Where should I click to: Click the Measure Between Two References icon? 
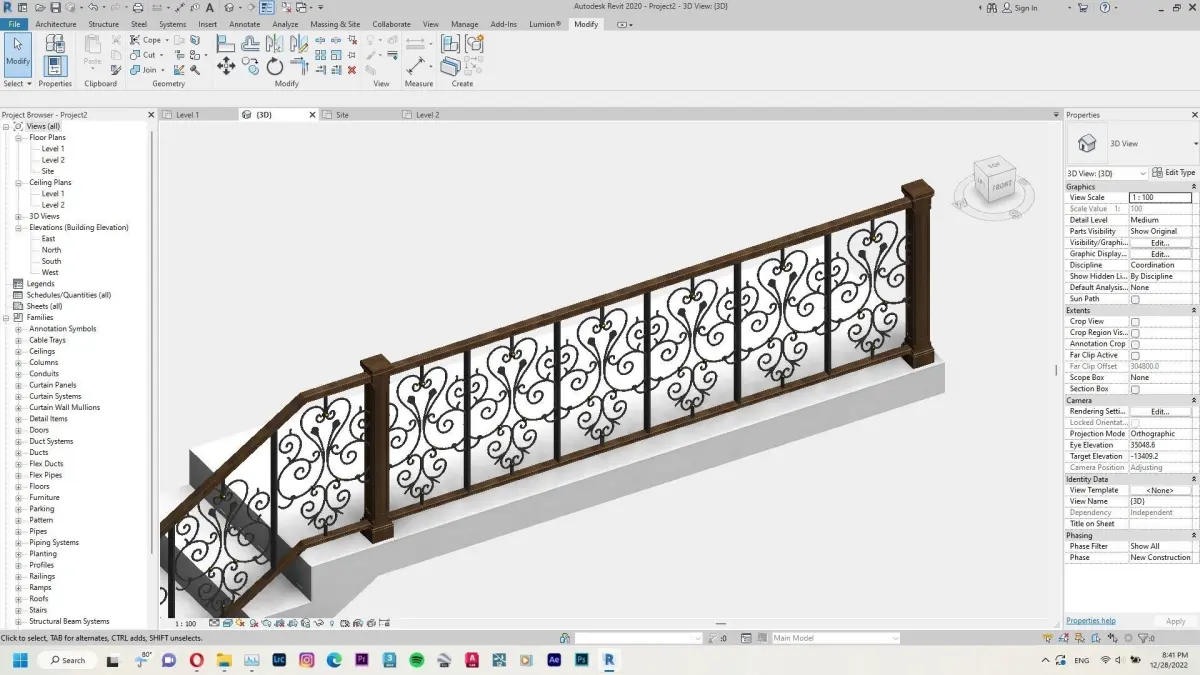click(415, 43)
